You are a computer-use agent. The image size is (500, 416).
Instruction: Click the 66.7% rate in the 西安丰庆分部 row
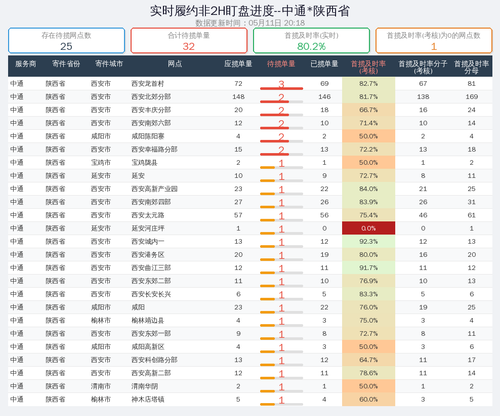(x=368, y=110)
